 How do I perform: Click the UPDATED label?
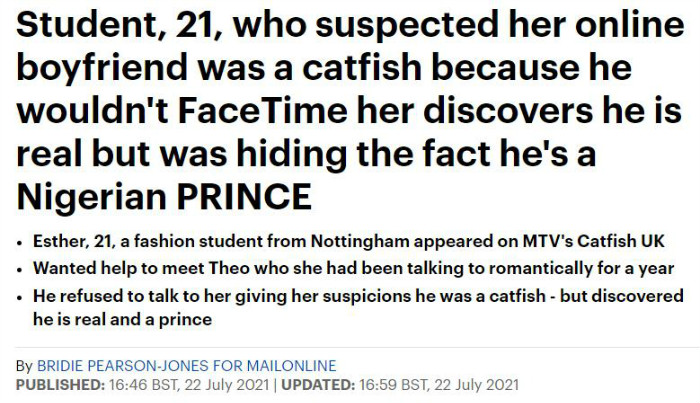[318, 385]
